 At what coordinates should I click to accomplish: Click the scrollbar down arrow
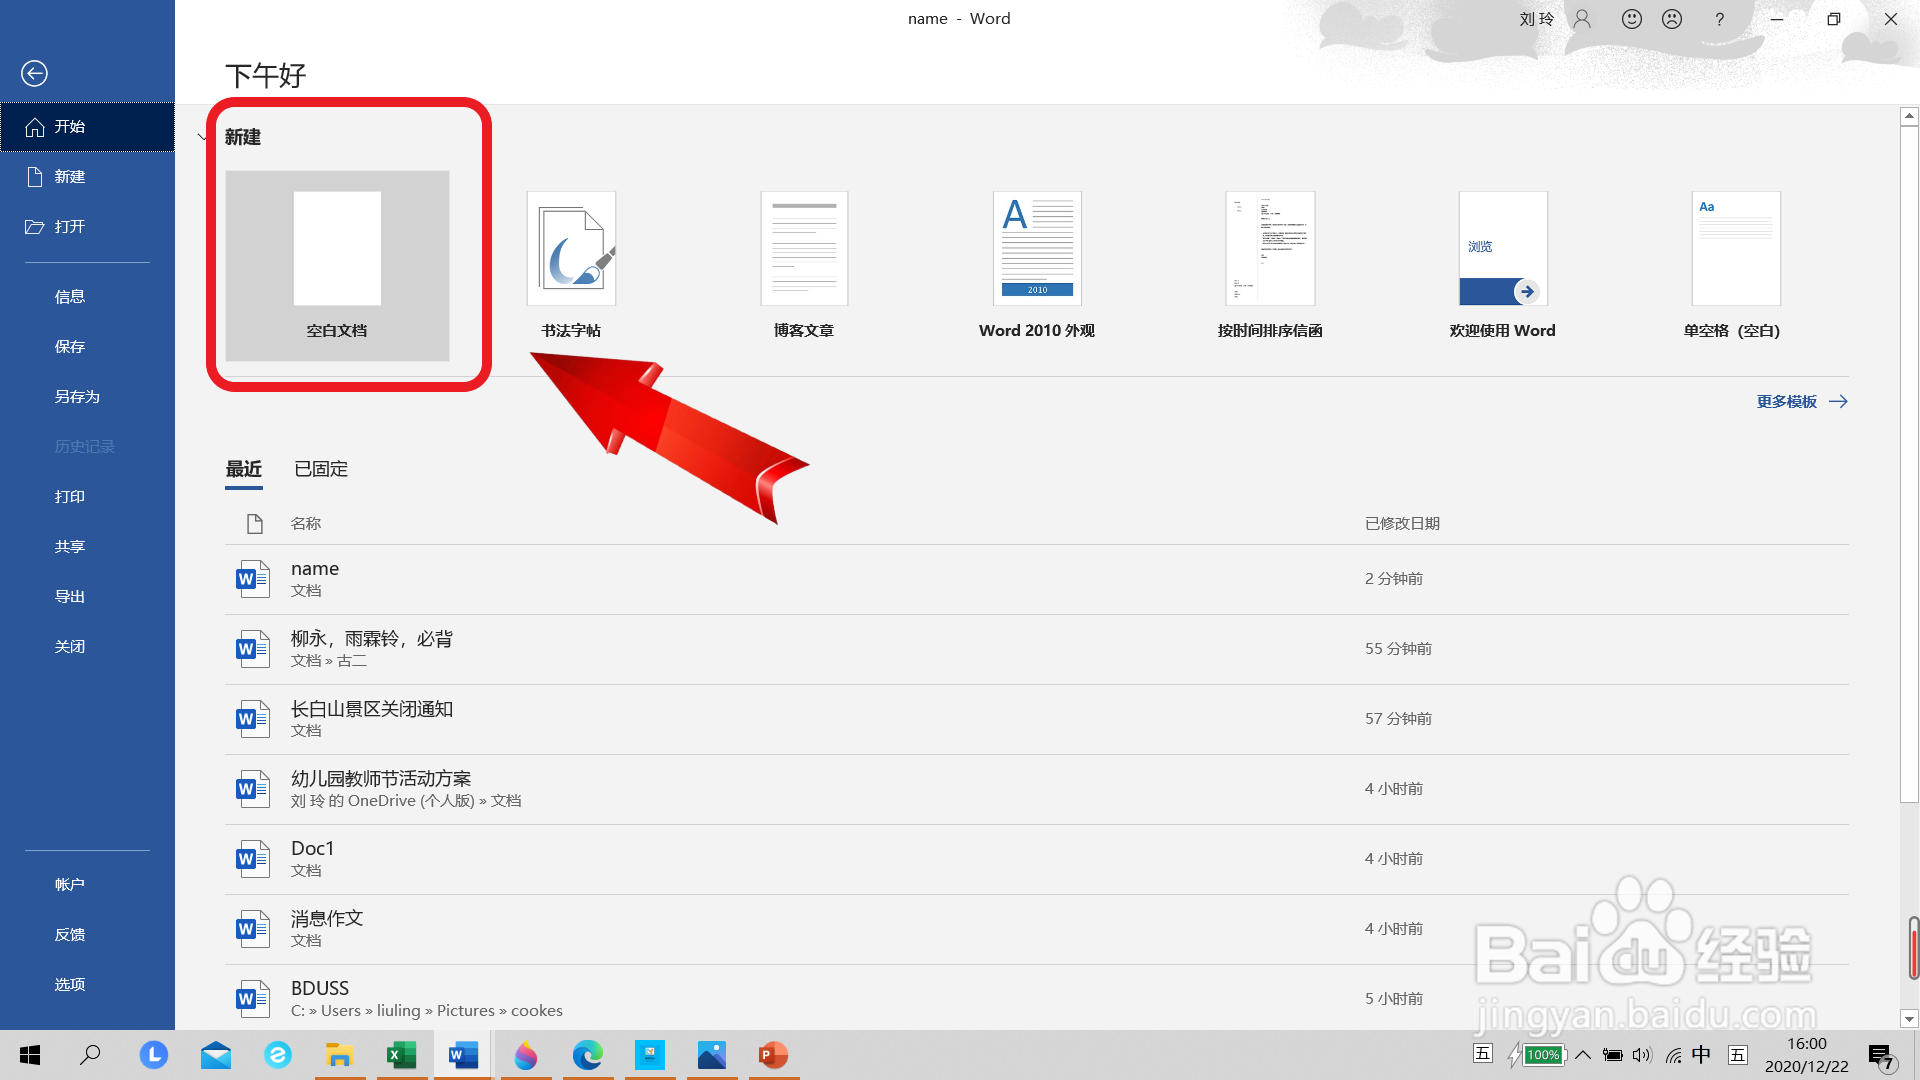coord(1909,1019)
